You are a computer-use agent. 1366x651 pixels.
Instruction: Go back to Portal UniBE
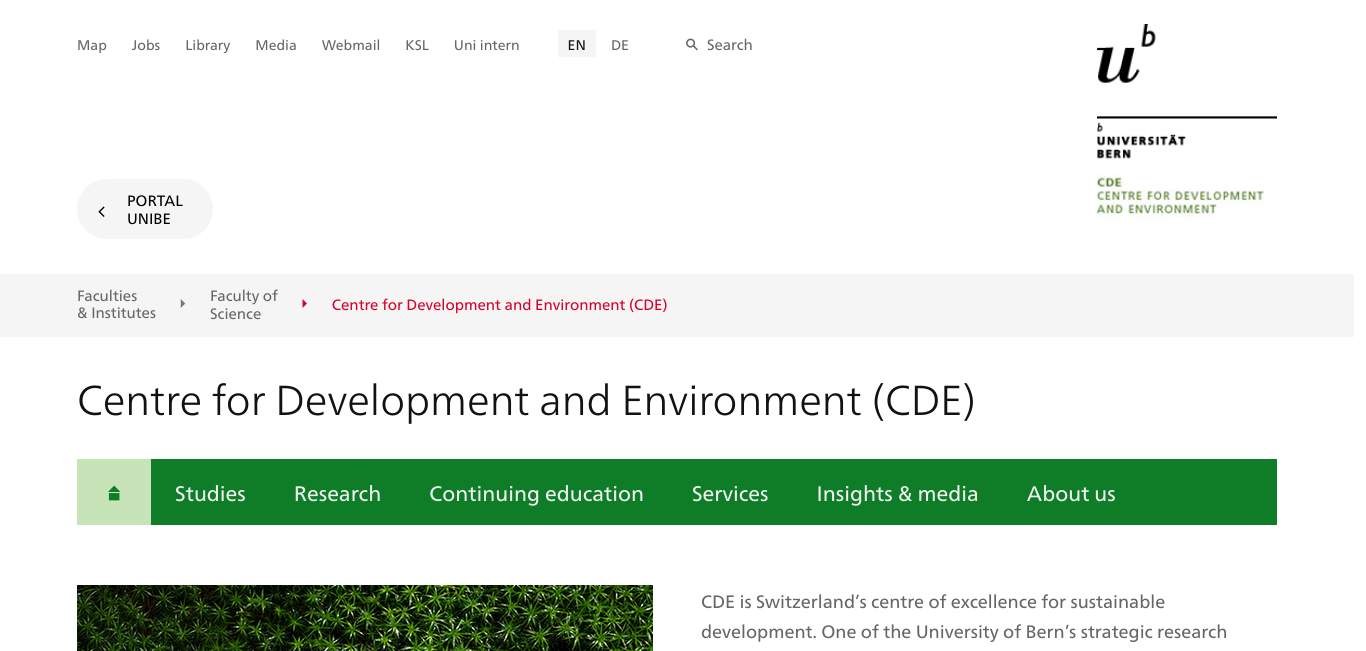(x=145, y=209)
